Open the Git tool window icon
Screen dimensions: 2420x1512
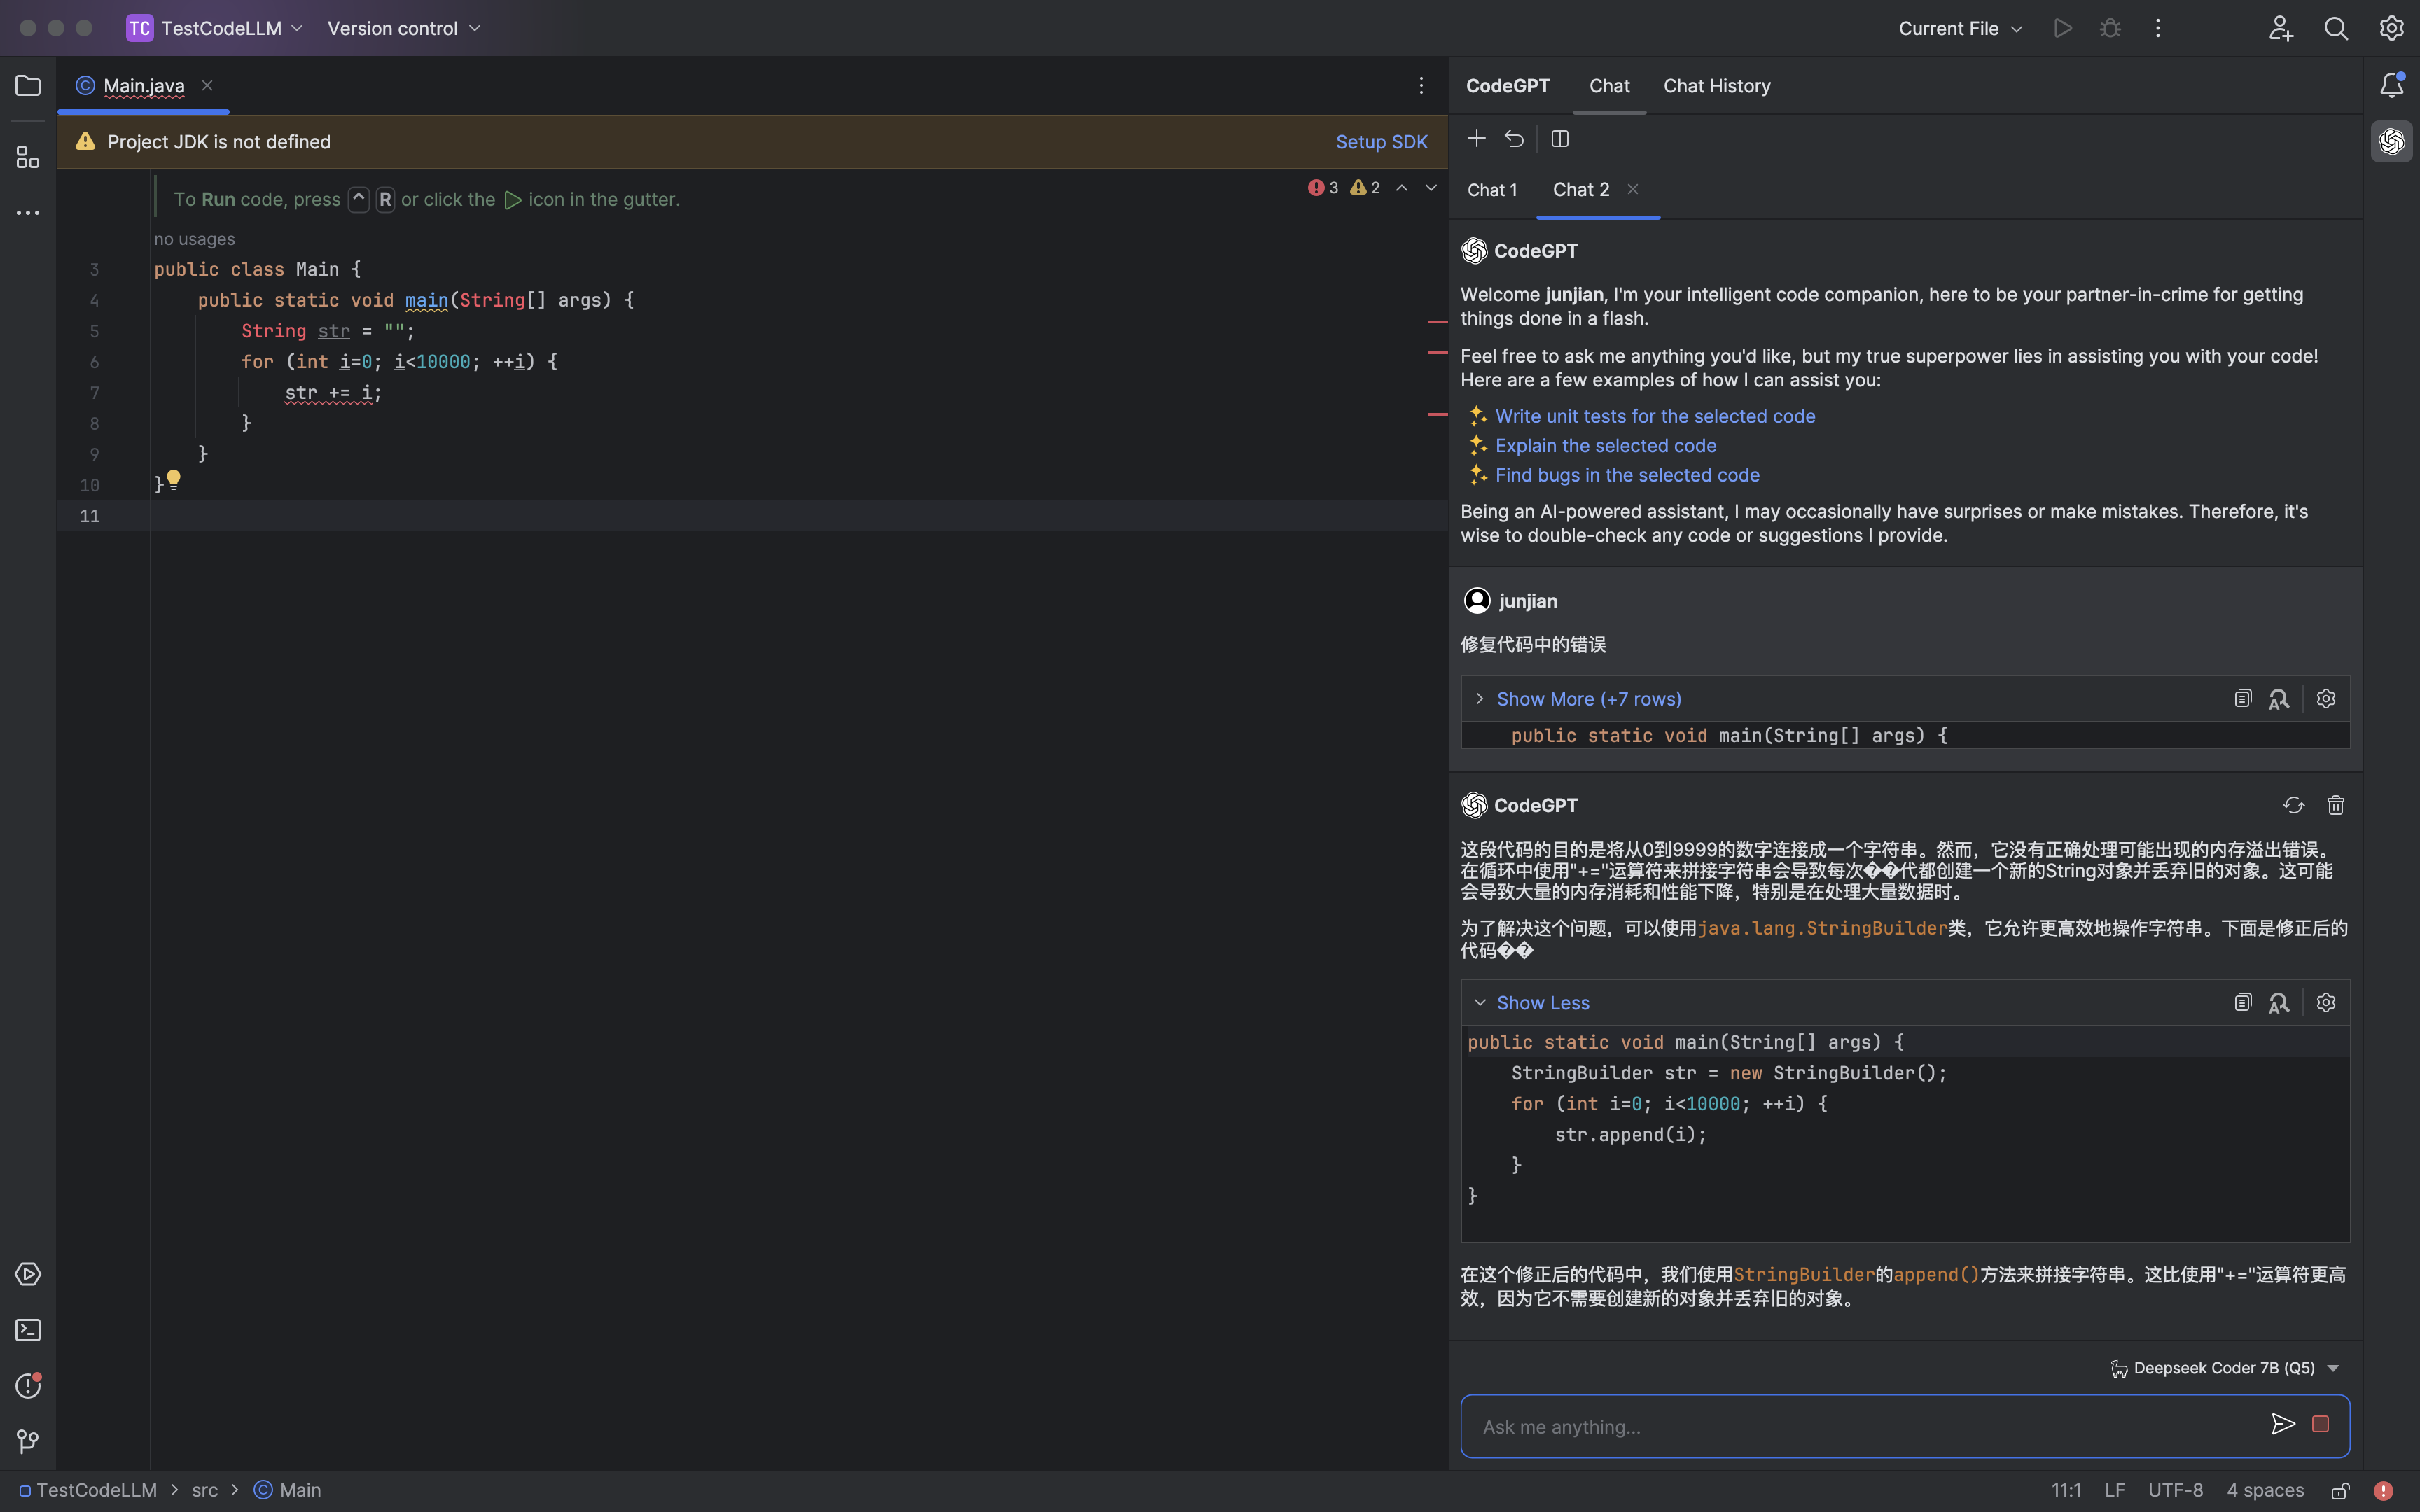pos(28,1441)
